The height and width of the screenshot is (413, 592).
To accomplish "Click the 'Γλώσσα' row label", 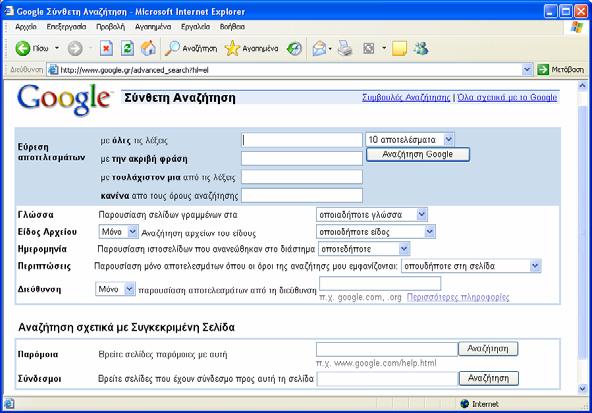I will pos(35,214).
